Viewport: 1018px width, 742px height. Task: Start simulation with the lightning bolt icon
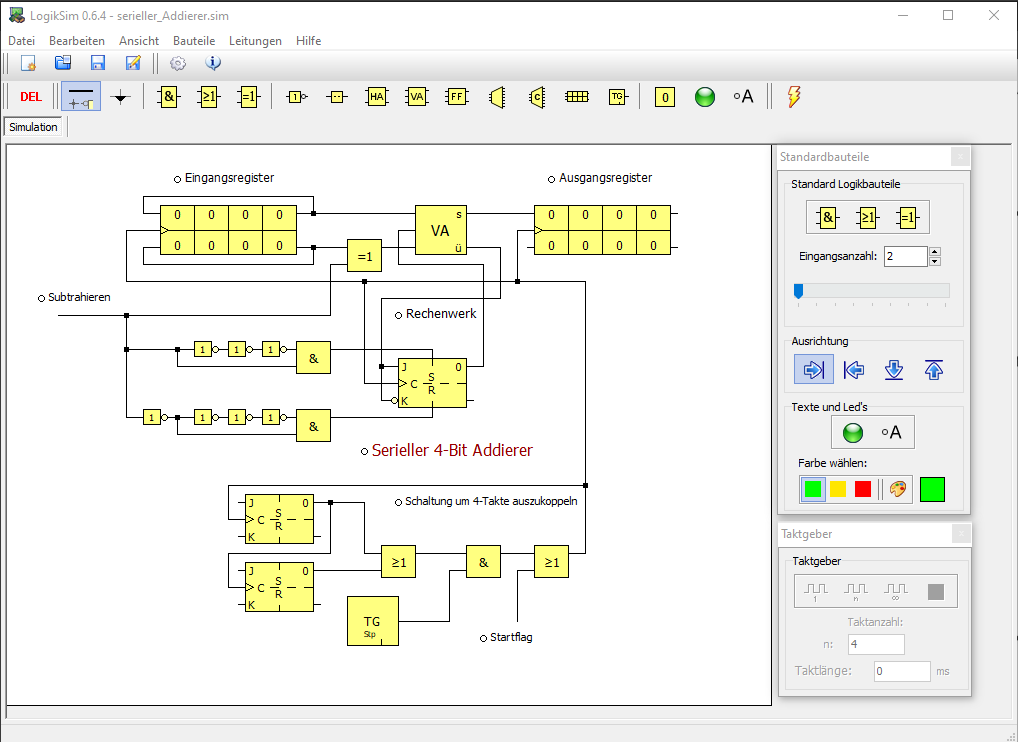pyautogui.click(x=793, y=97)
